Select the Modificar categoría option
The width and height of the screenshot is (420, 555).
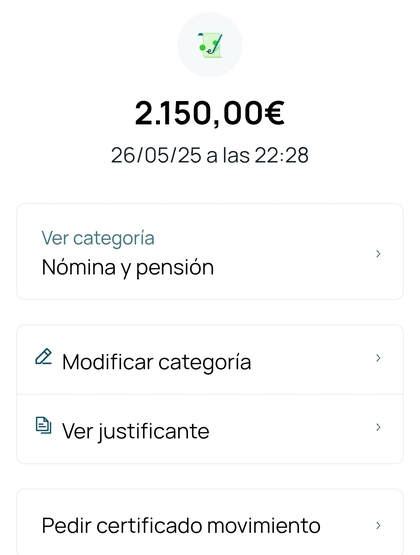(210, 359)
